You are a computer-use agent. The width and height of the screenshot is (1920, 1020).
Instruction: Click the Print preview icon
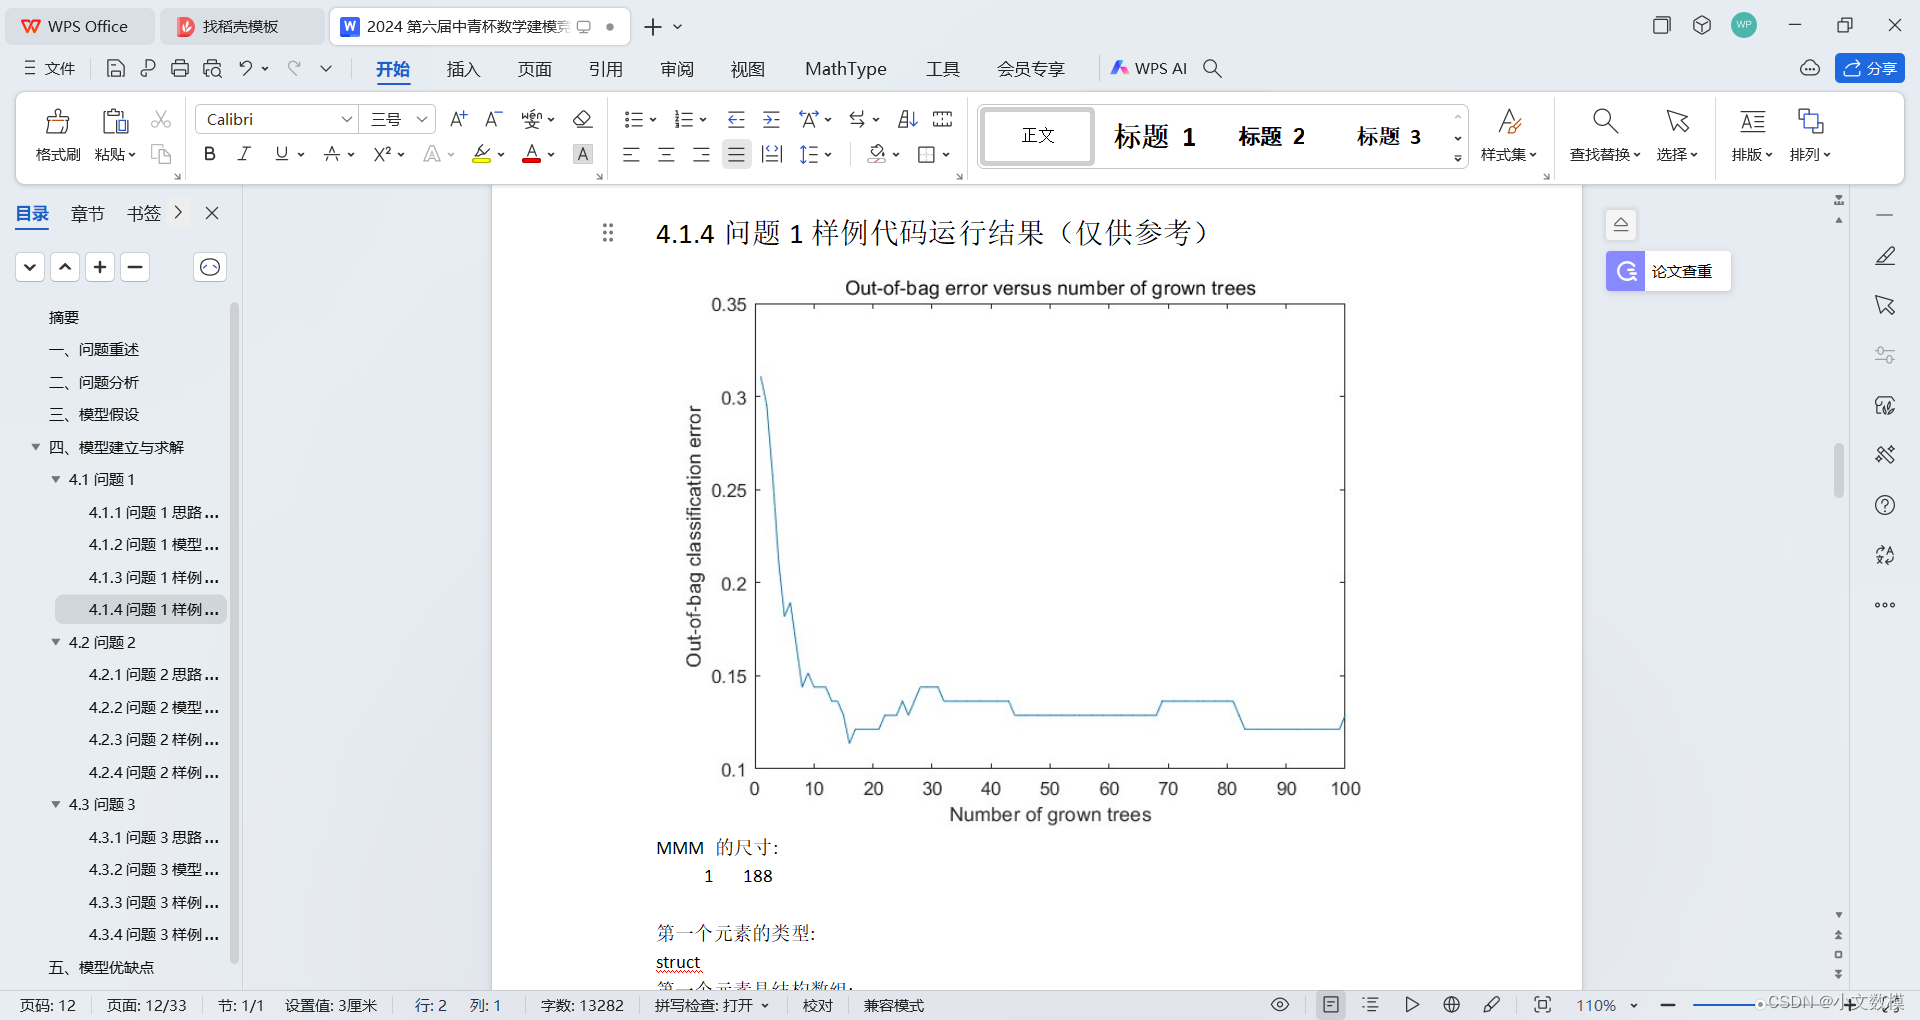(x=212, y=68)
